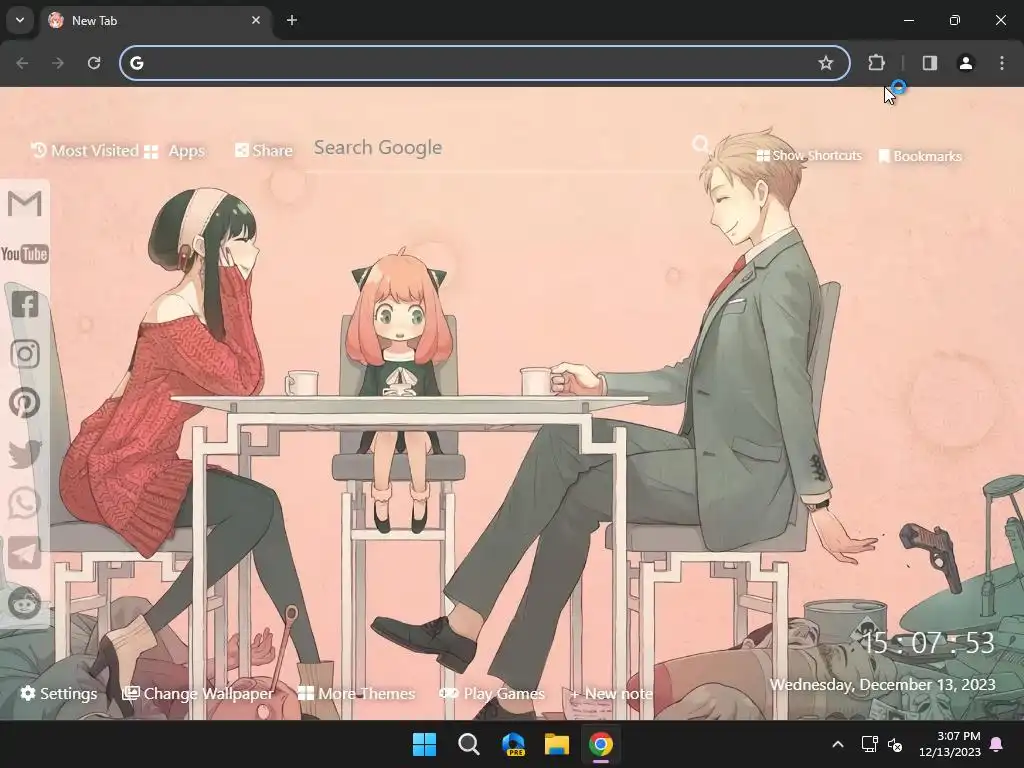The height and width of the screenshot is (768, 1024).
Task: Open File Explorer from the taskbar
Action: click(557, 744)
